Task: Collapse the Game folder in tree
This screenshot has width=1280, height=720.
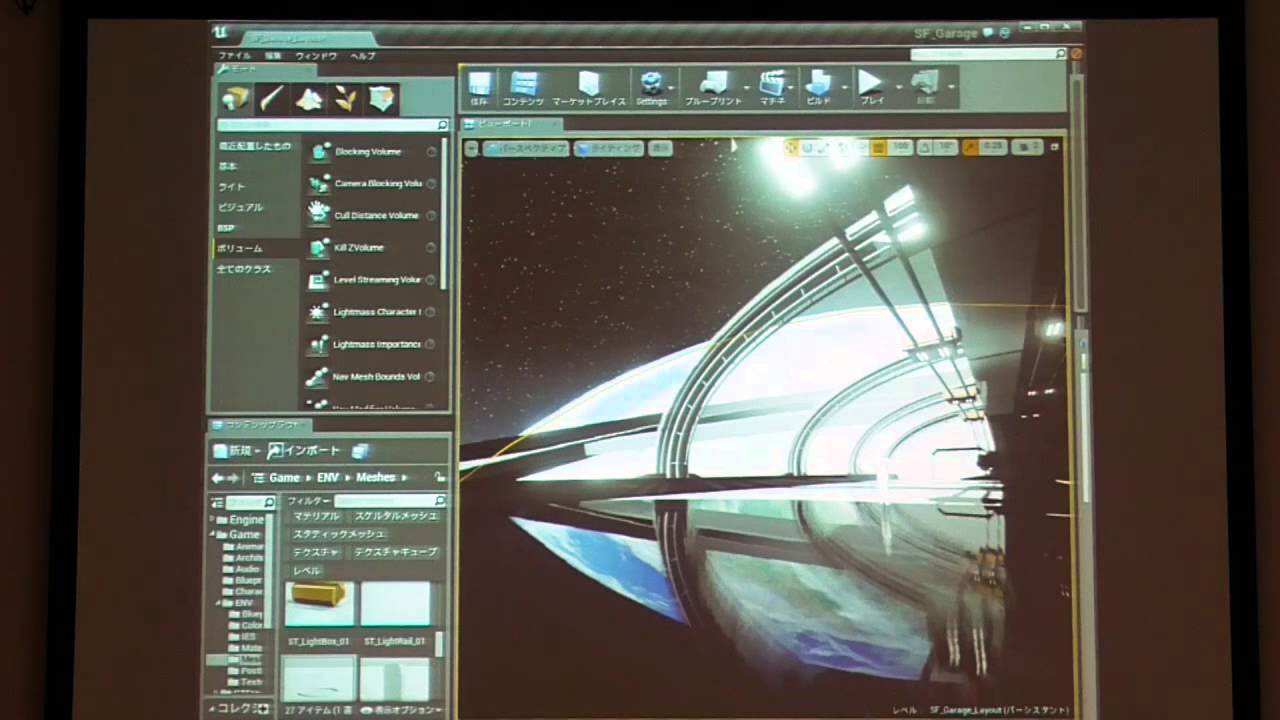Action: tap(212, 534)
